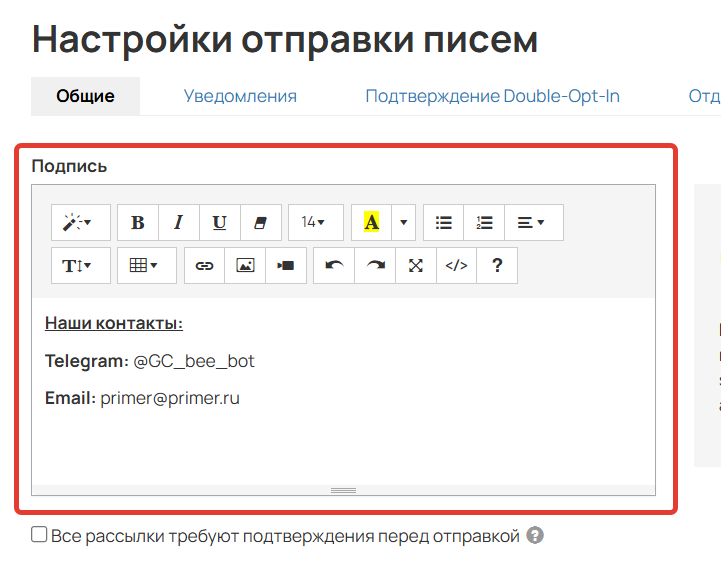Clear formatting with eraser icon
The image size is (721, 563).
coord(261,223)
